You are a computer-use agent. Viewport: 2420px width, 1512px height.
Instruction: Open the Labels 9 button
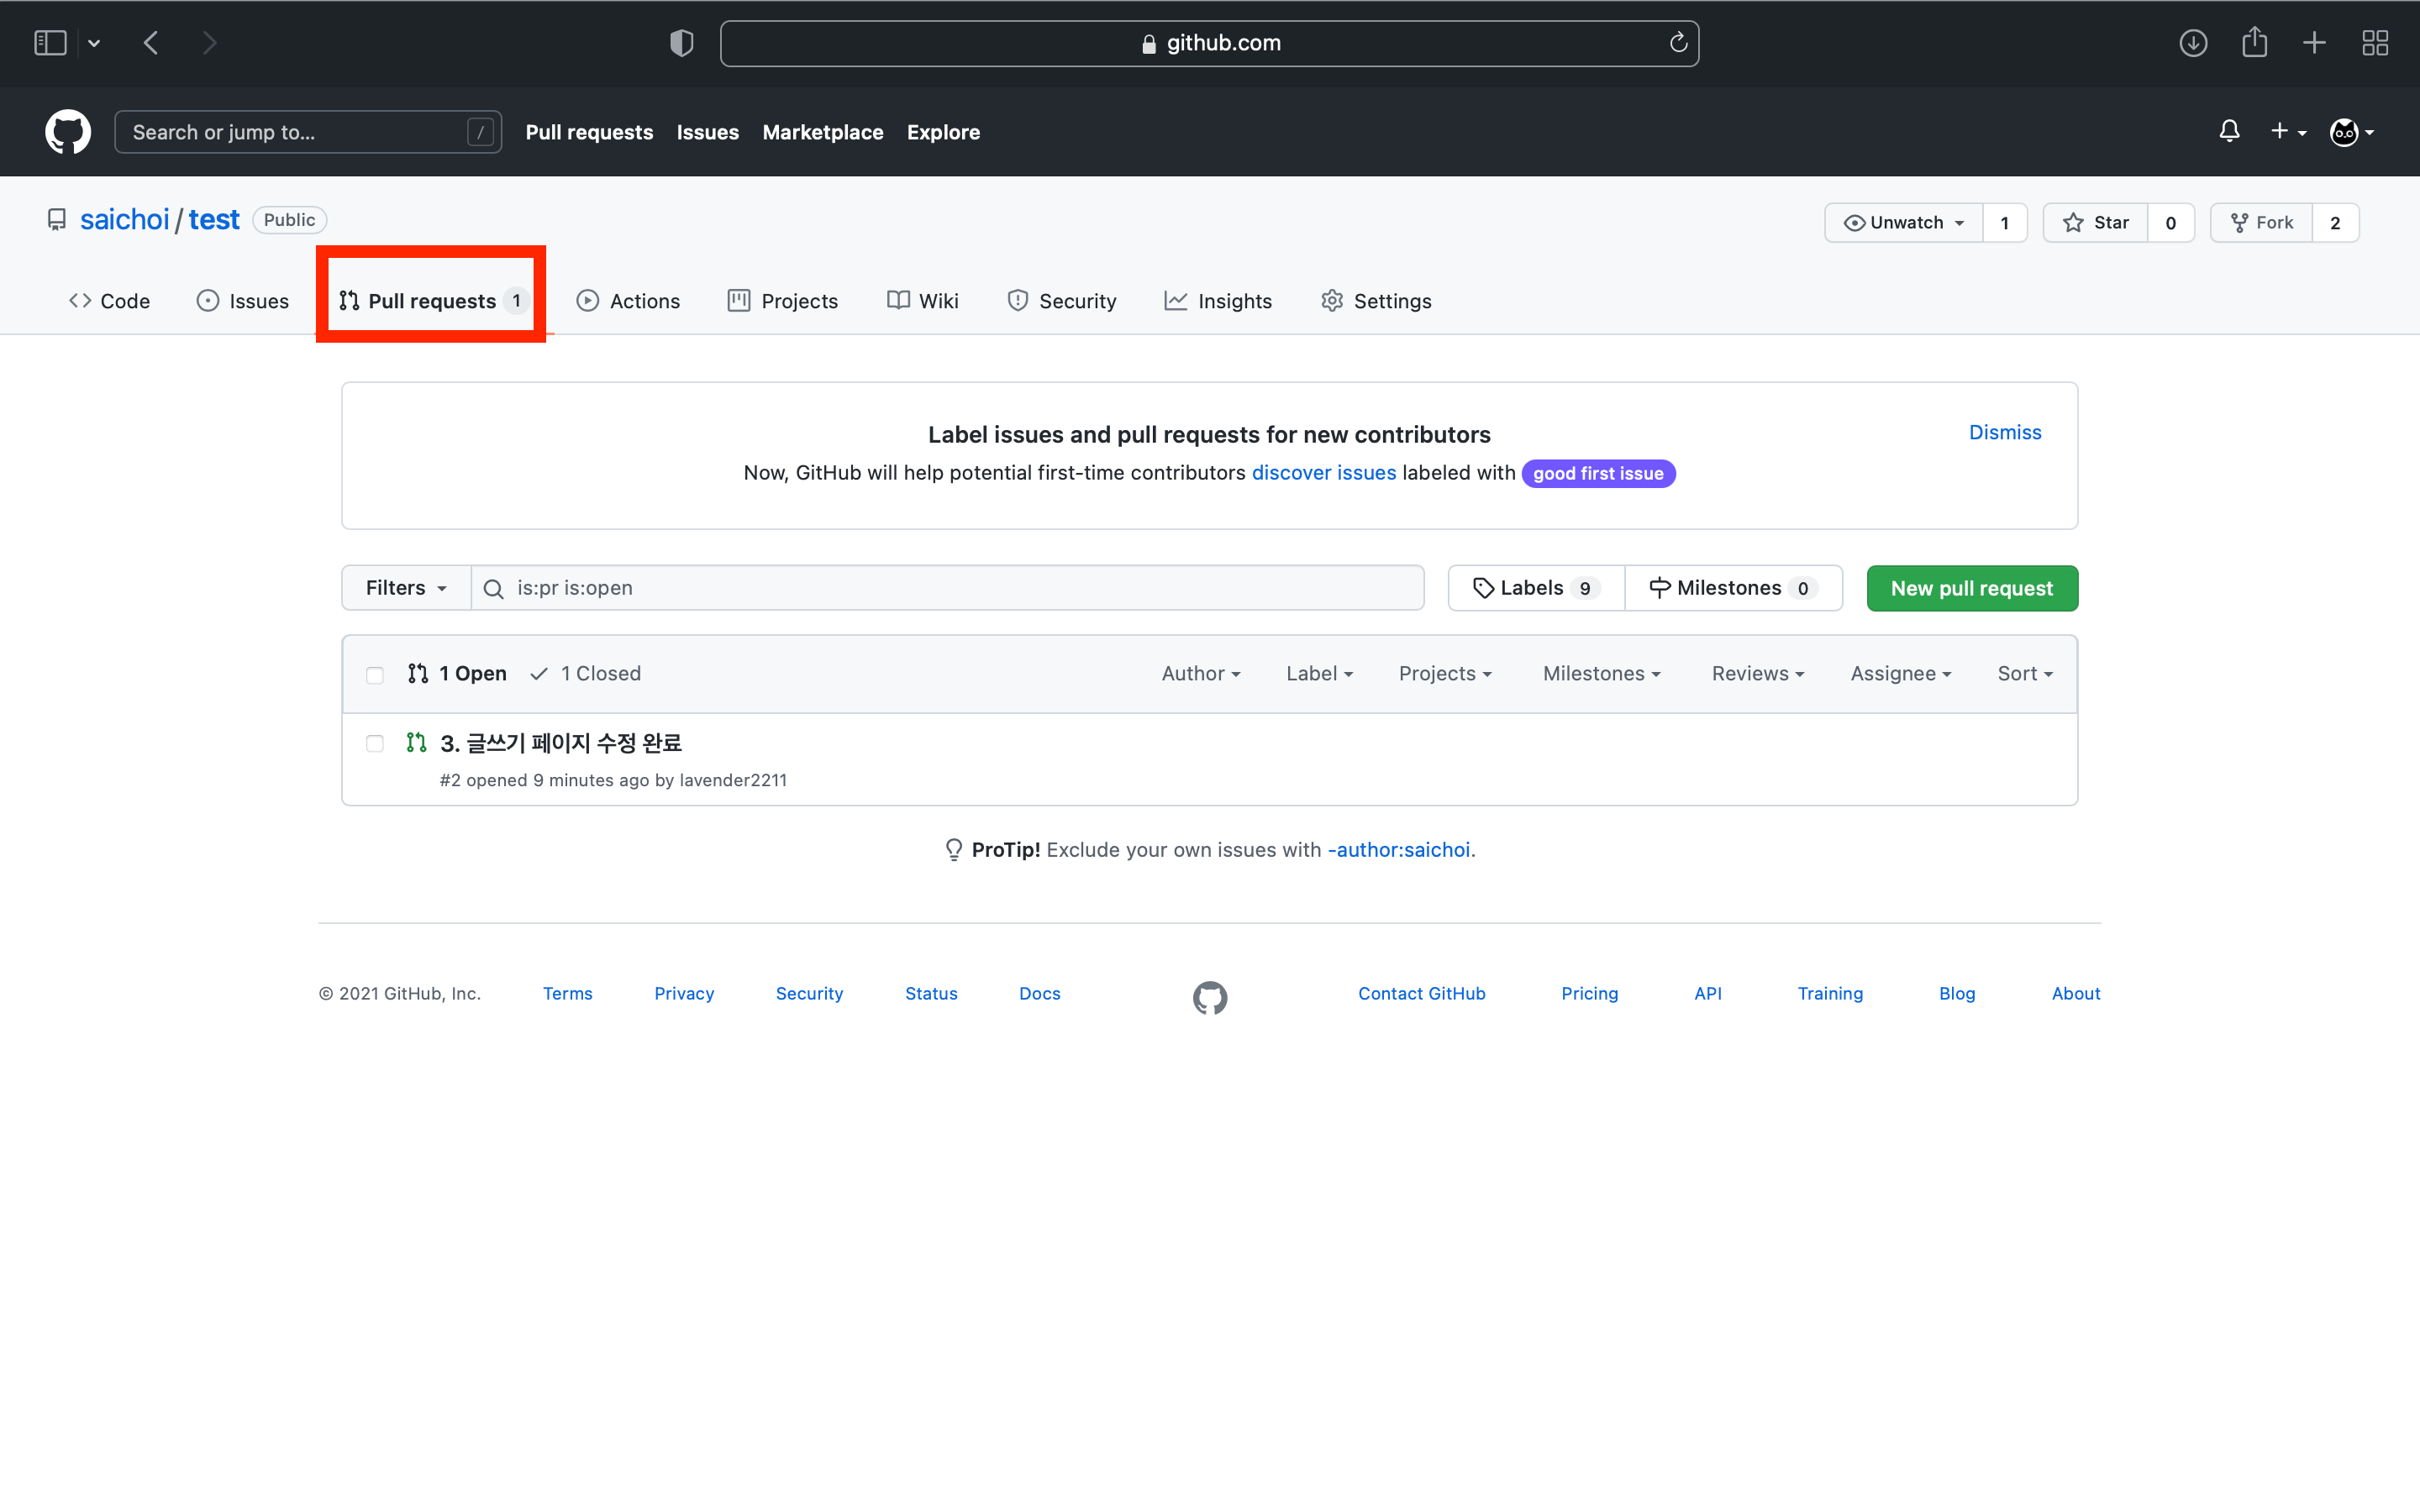[1536, 588]
